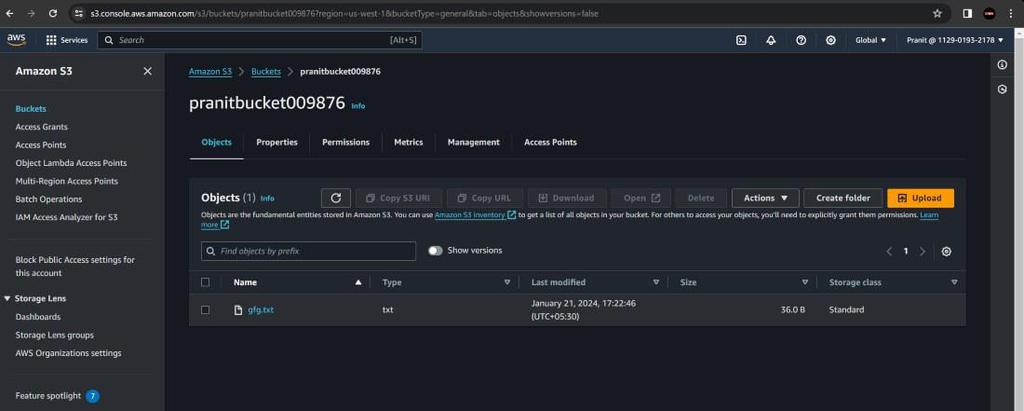Switch to the Permissions tab

pyautogui.click(x=345, y=142)
